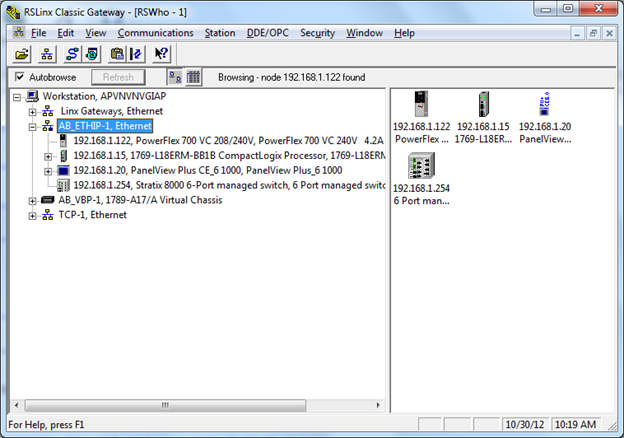Click the PowerFlex drive icon in tree
624x438 pixels.
point(63,141)
